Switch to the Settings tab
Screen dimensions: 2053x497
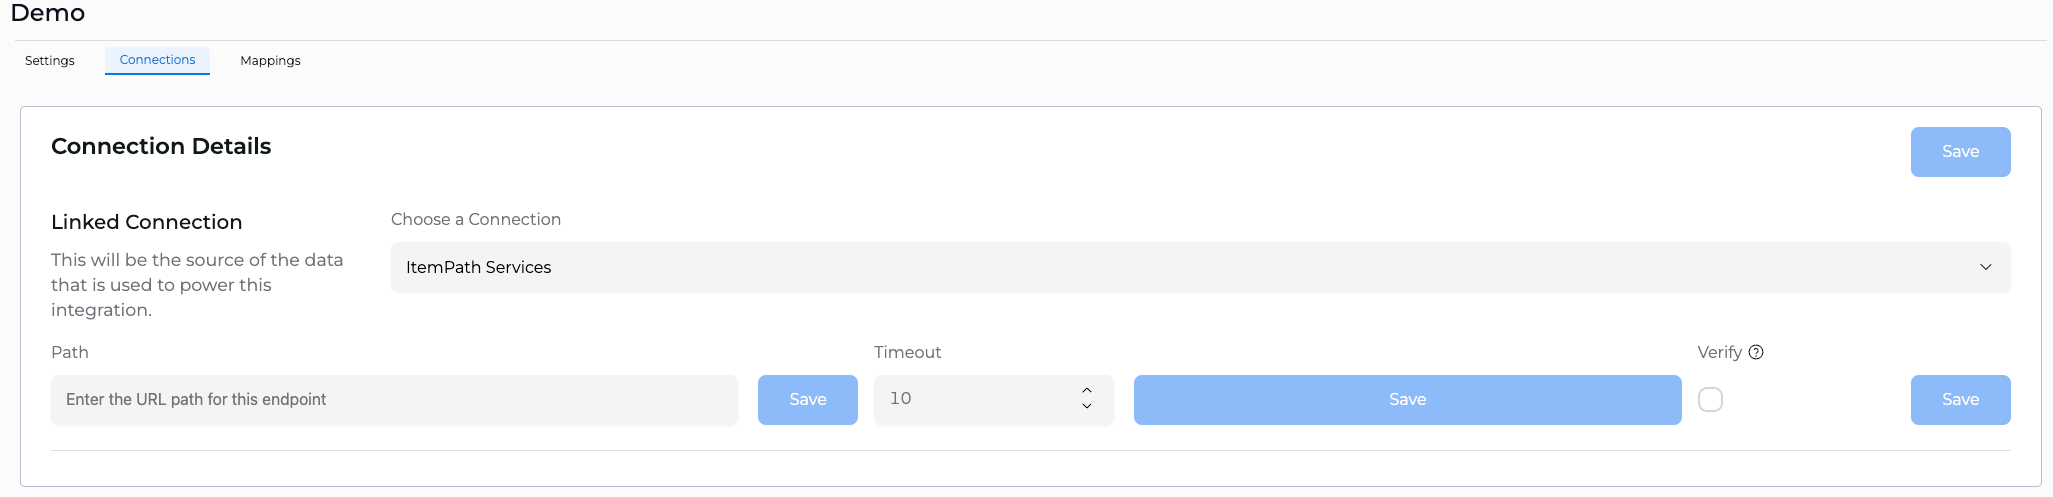[x=50, y=61]
